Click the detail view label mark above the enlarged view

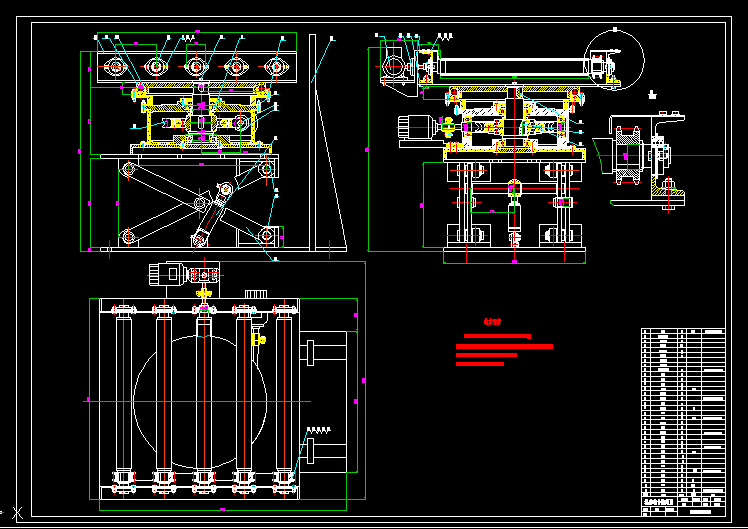653,95
